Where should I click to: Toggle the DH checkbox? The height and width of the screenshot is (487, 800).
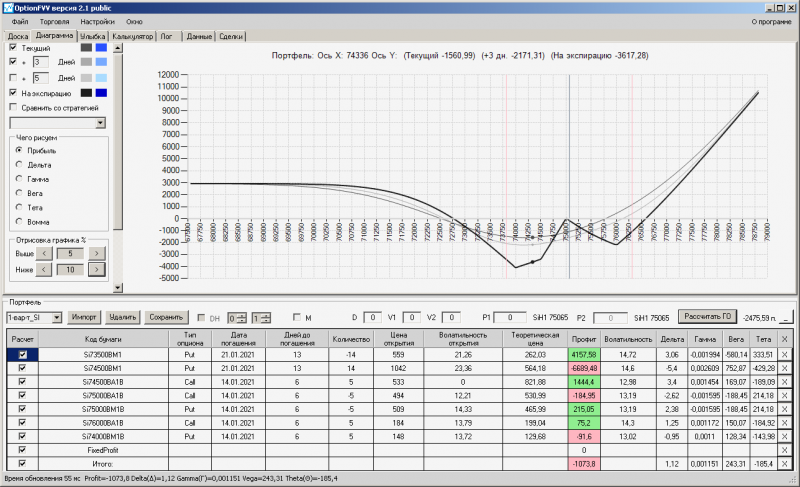point(201,317)
